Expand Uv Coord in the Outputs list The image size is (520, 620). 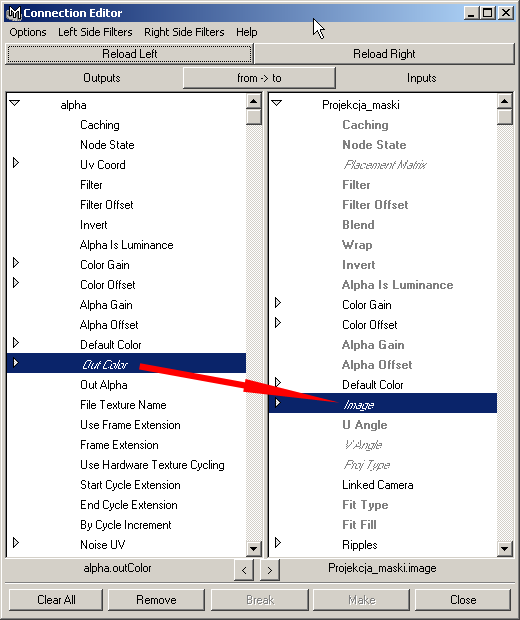[x=16, y=163]
